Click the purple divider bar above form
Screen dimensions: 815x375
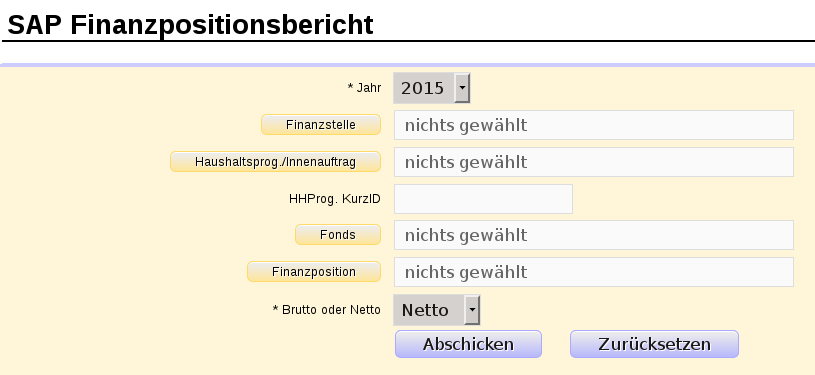tap(408, 65)
